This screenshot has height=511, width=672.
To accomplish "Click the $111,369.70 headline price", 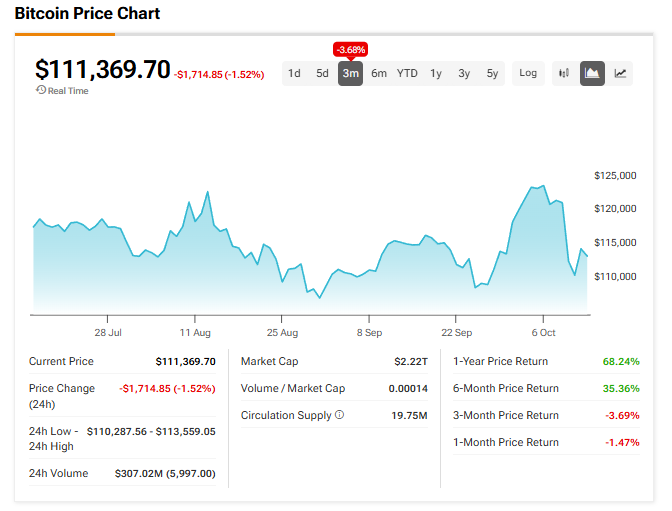I will point(102,69).
